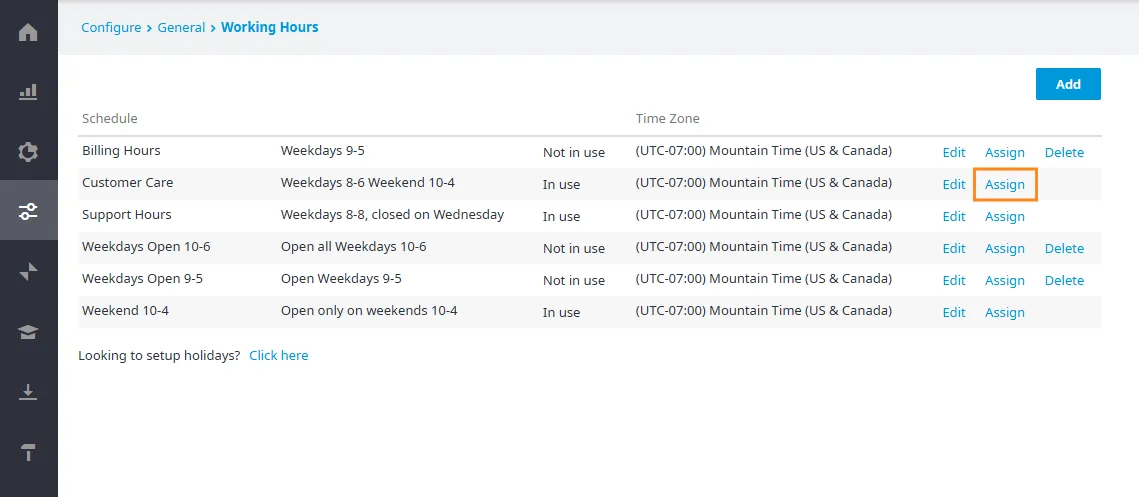Click the gear settings sidebar icon
The height and width of the screenshot is (497, 1139).
pyautogui.click(x=28, y=152)
